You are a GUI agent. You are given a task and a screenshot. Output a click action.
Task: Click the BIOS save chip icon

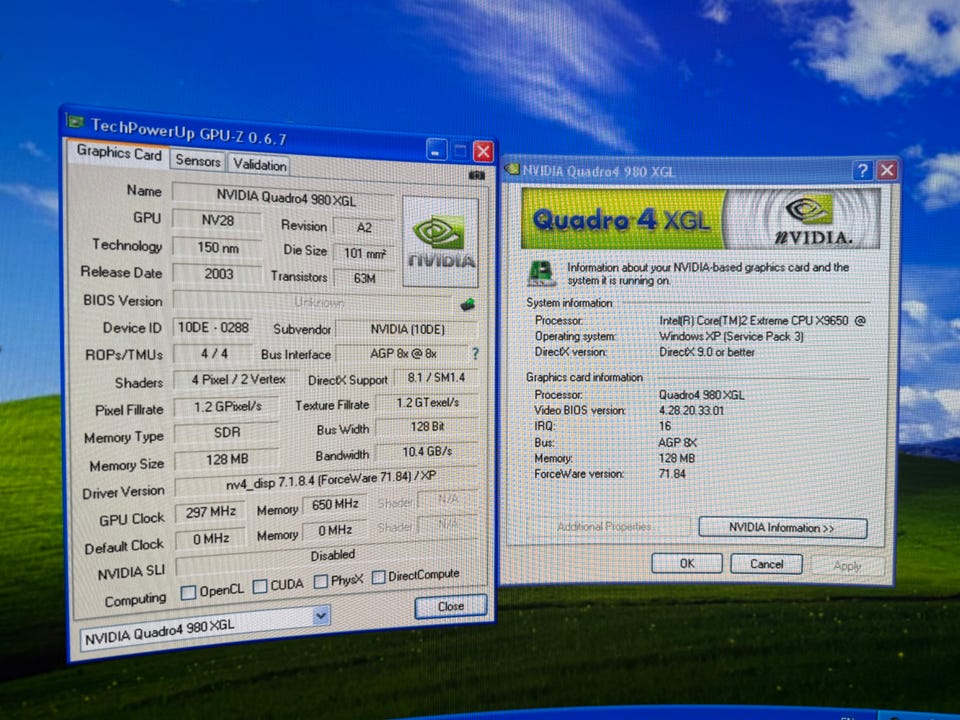(466, 304)
